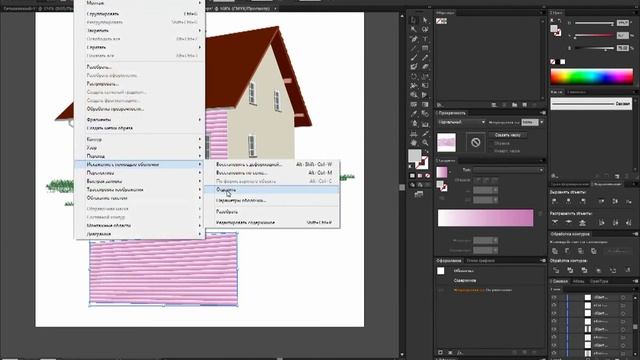The image size is (640, 360).
Task: Click the color spectrum bar in Color panel
Action: pos(591,76)
